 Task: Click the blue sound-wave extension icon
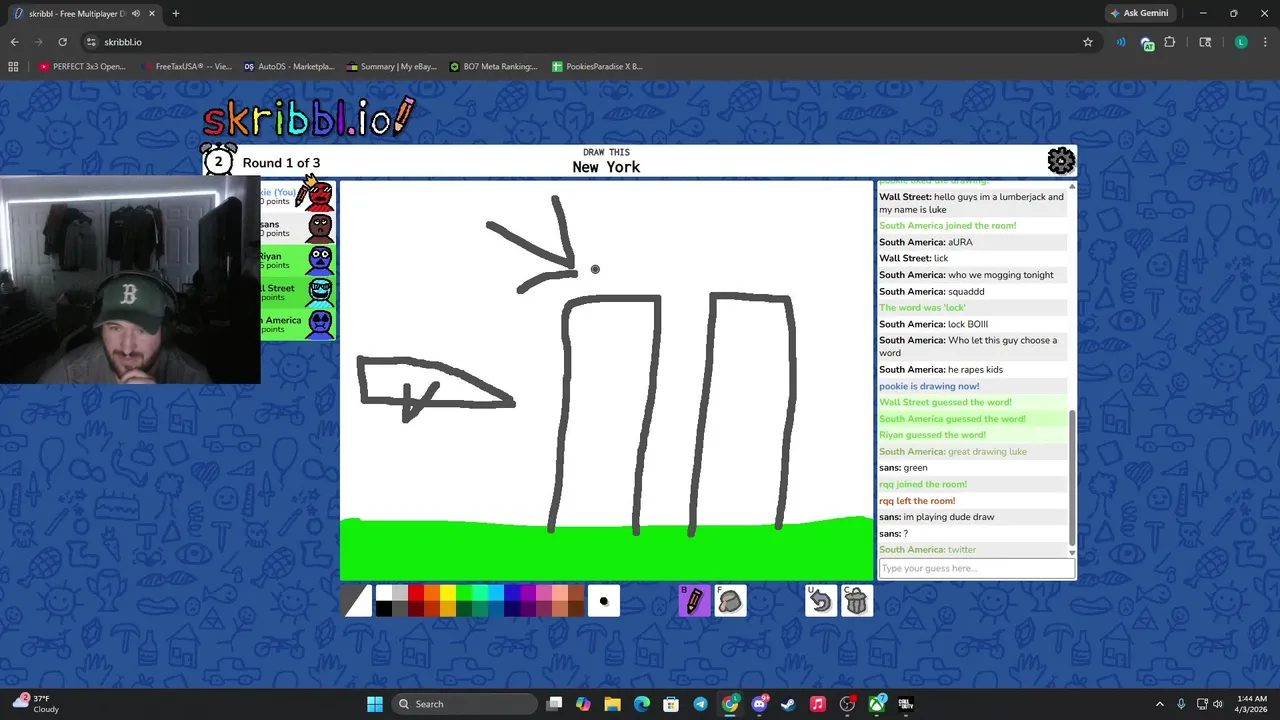(x=1121, y=42)
